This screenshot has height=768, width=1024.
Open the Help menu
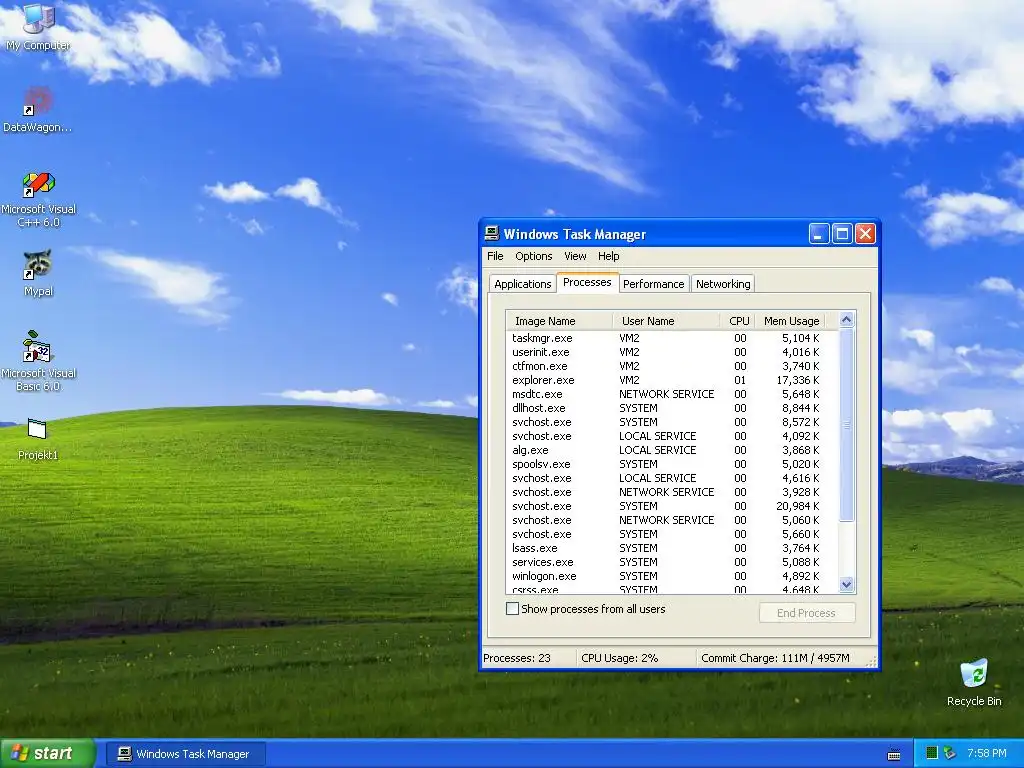pos(608,256)
